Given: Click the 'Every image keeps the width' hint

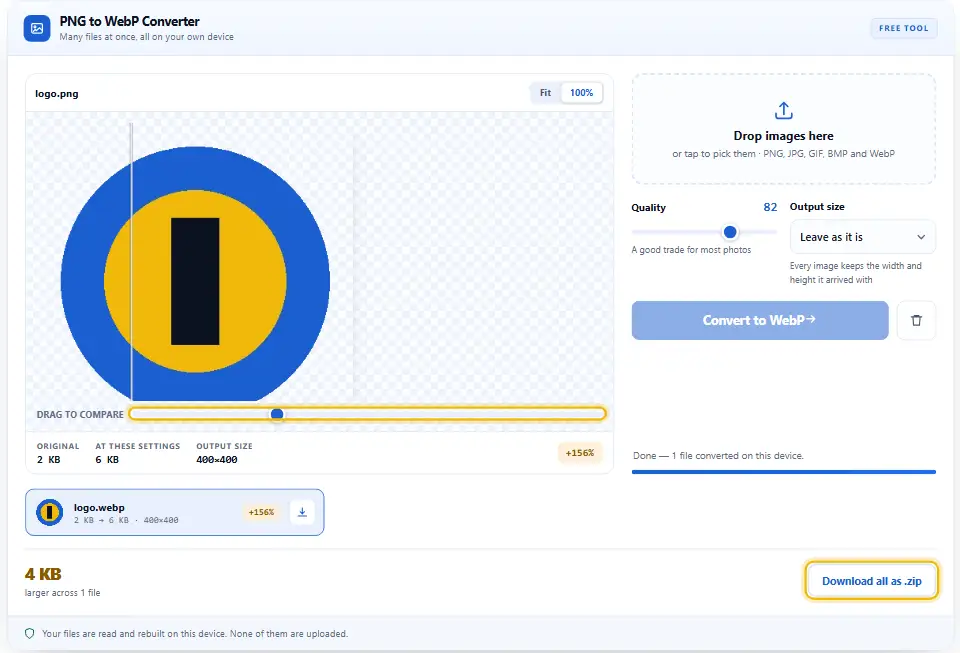Looking at the screenshot, I should click(x=855, y=272).
